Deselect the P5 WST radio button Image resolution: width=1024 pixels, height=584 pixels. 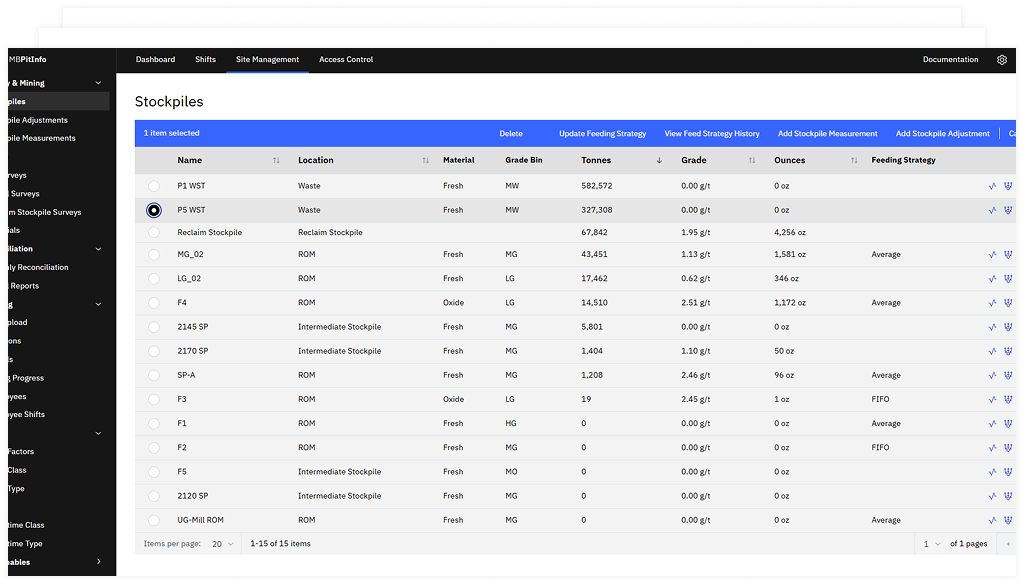(153, 210)
